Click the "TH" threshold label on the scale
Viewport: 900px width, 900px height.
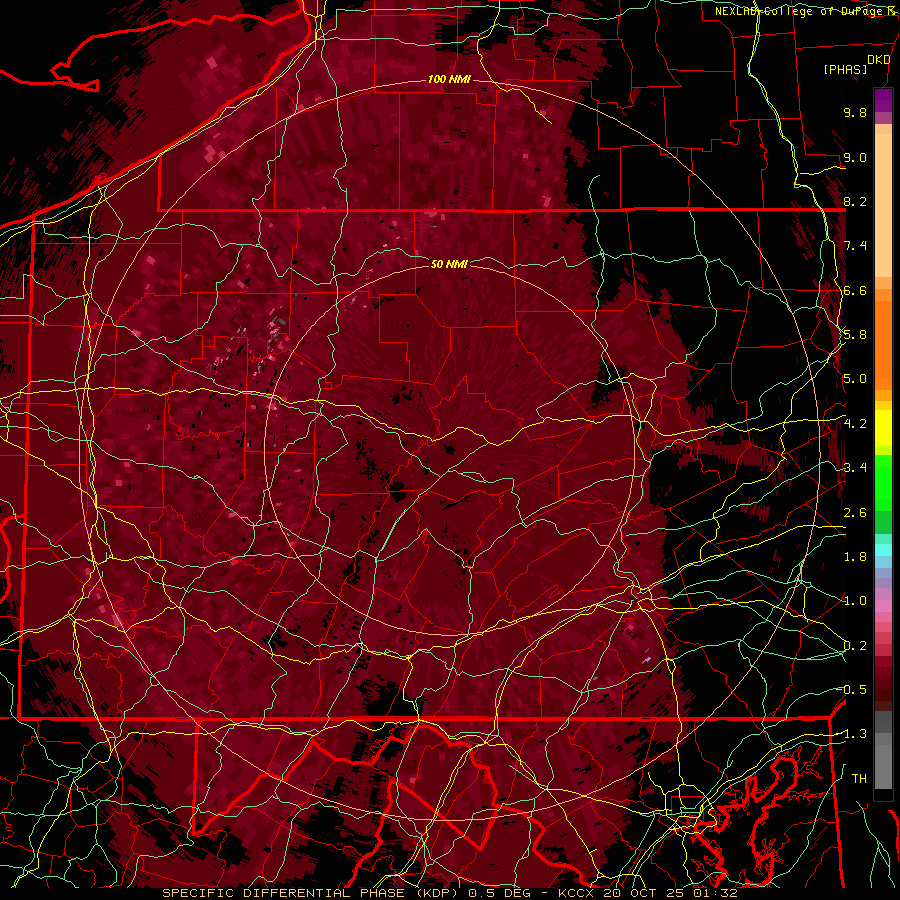point(859,779)
